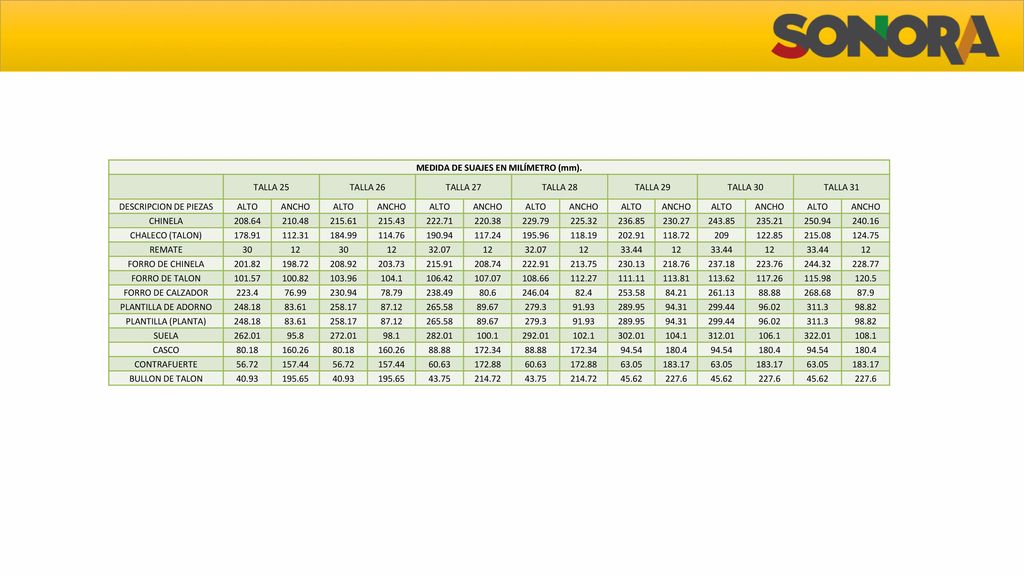
Task: Select the 'CASCO' row label
Action: tap(166, 350)
